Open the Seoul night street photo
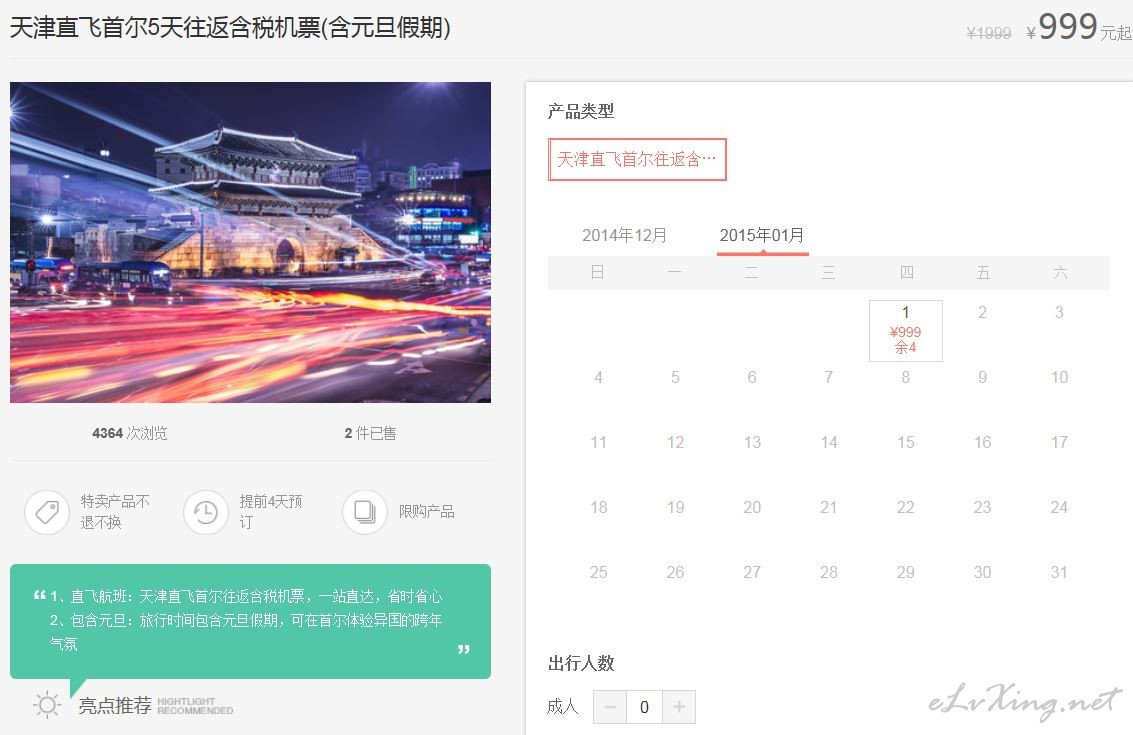Image resolution: width=1133 pixels, height=735 pixels. point(250,242)
